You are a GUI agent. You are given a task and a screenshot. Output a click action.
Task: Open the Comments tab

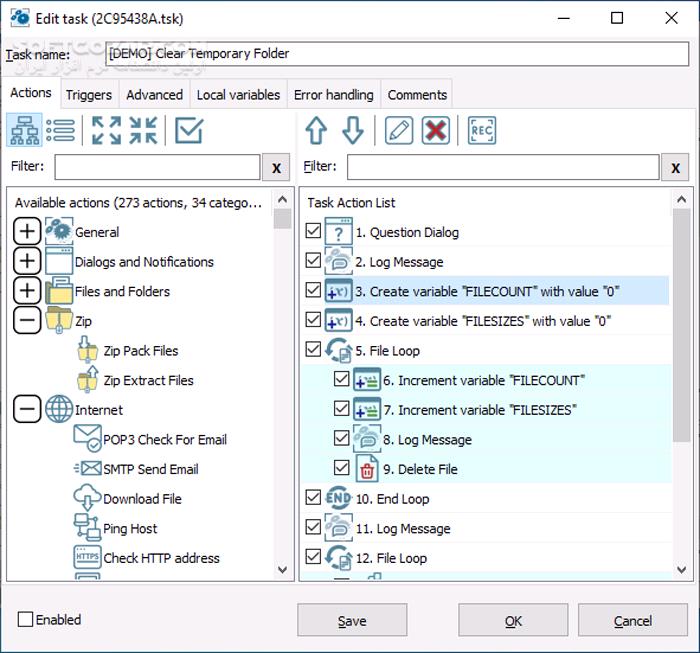pyautogui.click(x=417, y=95)
